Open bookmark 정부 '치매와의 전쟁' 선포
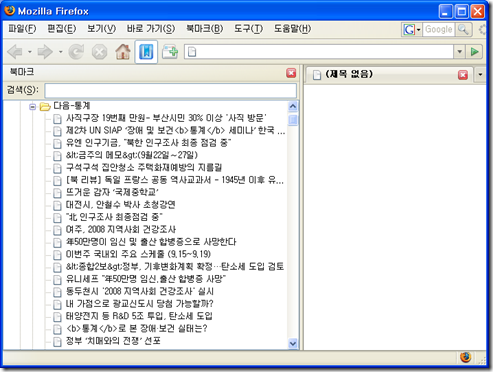 coord(113,341)
